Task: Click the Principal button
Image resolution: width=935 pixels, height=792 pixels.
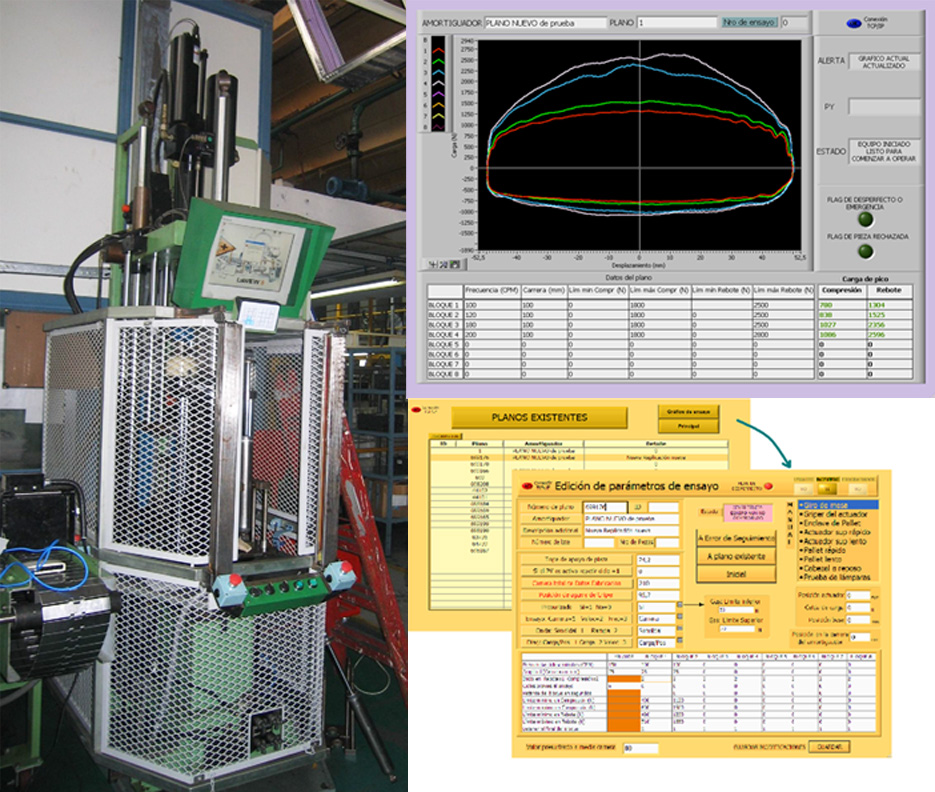Action: click(688, 426)
